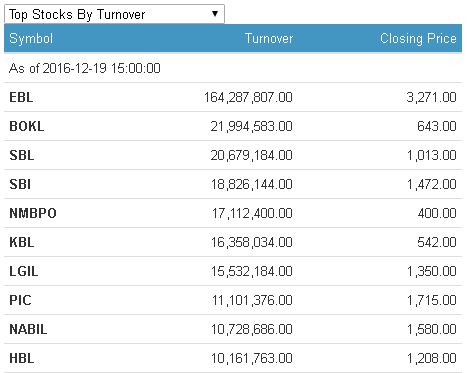Click the Closing Price column header
Viewport: 467px width, 373px height.
click(x=418, y=38)
